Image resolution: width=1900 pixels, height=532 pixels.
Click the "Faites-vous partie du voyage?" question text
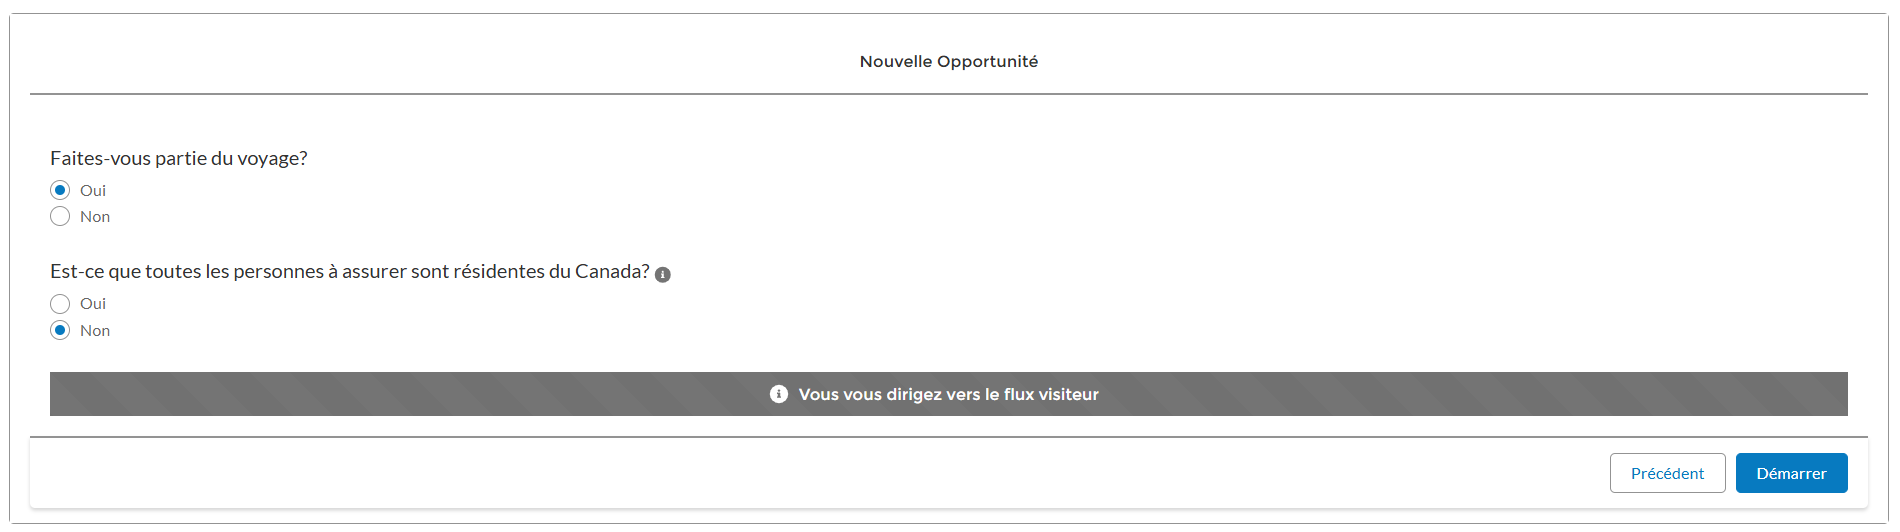[179, 158]
